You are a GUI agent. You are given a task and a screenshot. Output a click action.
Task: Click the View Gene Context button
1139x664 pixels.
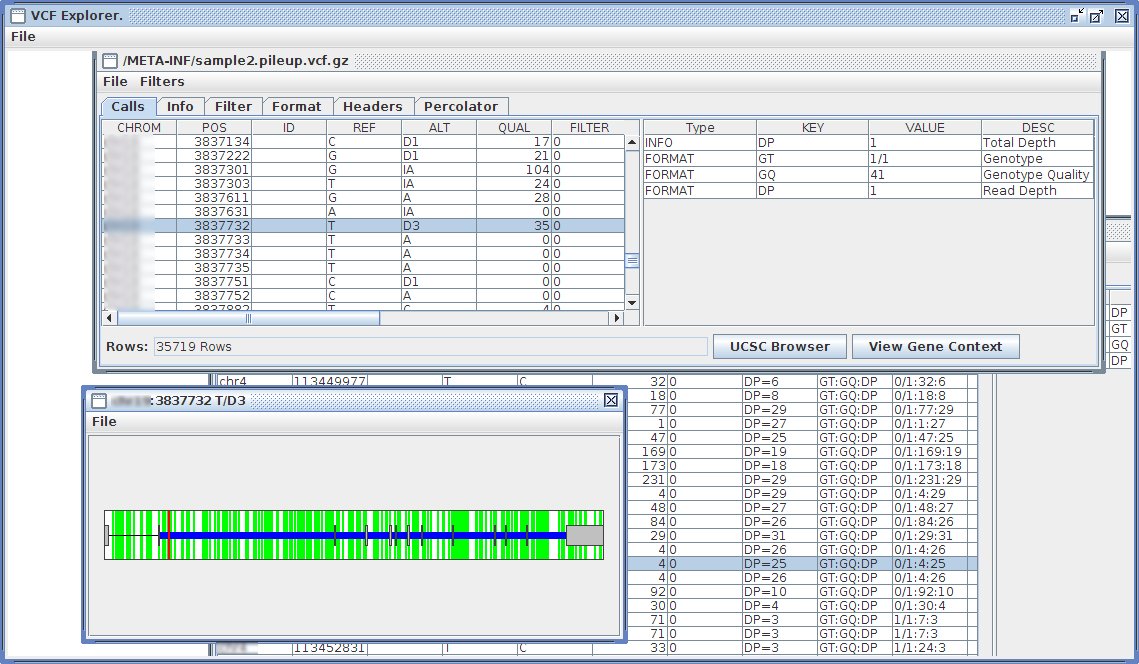(935, 346)
